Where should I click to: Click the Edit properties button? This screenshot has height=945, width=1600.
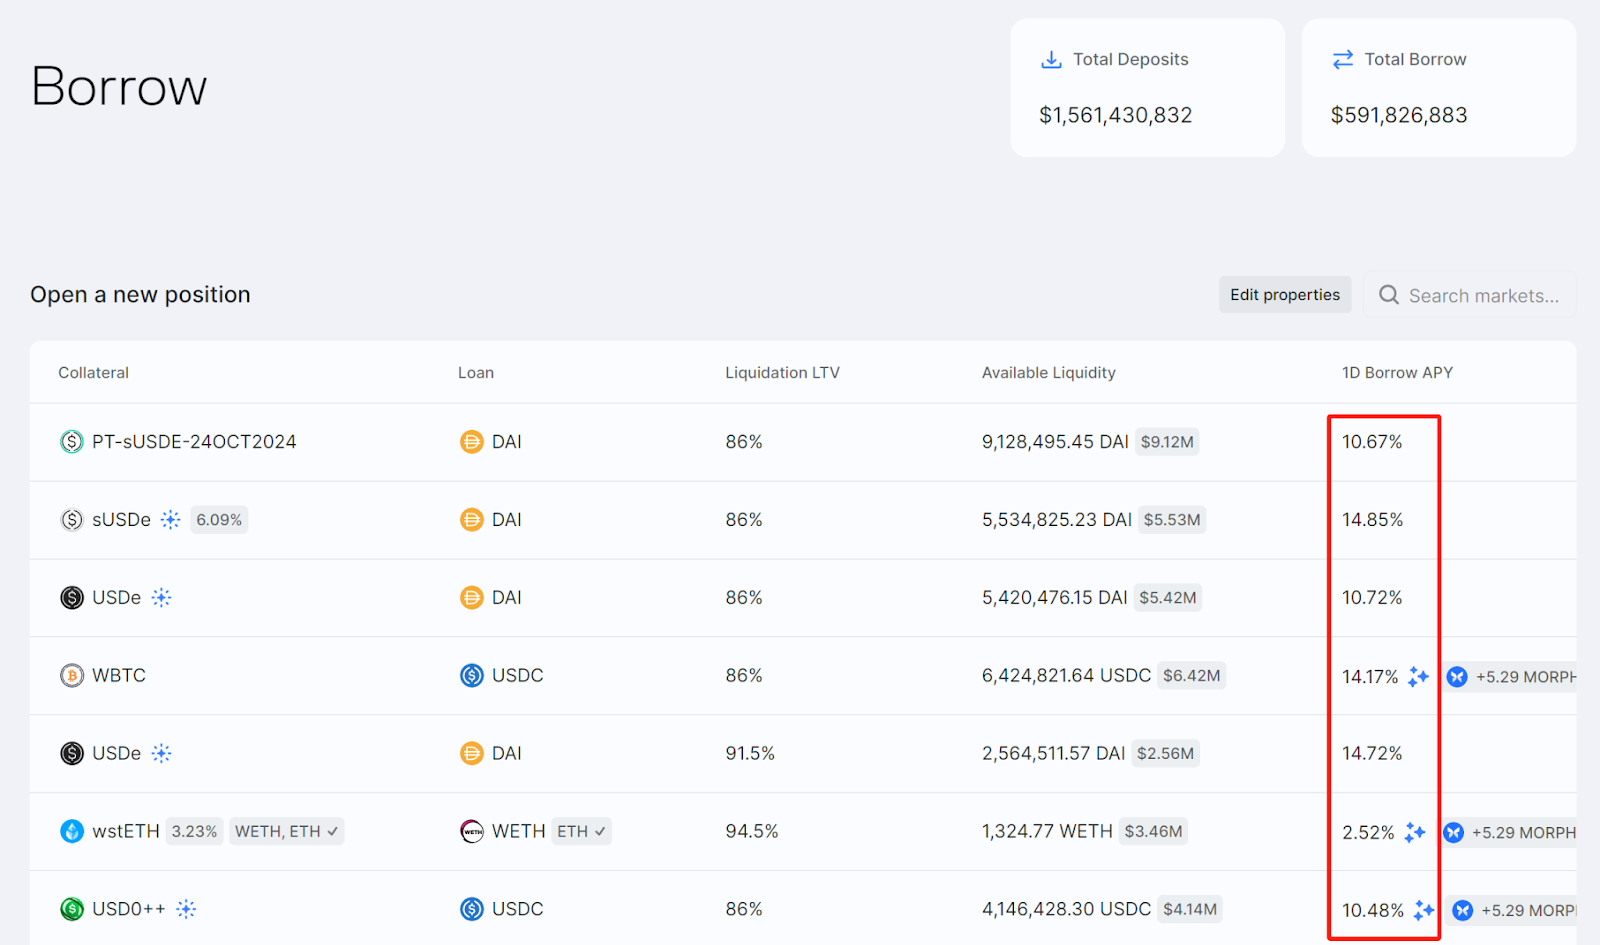pyautogui.click(x=1284, y=295)
